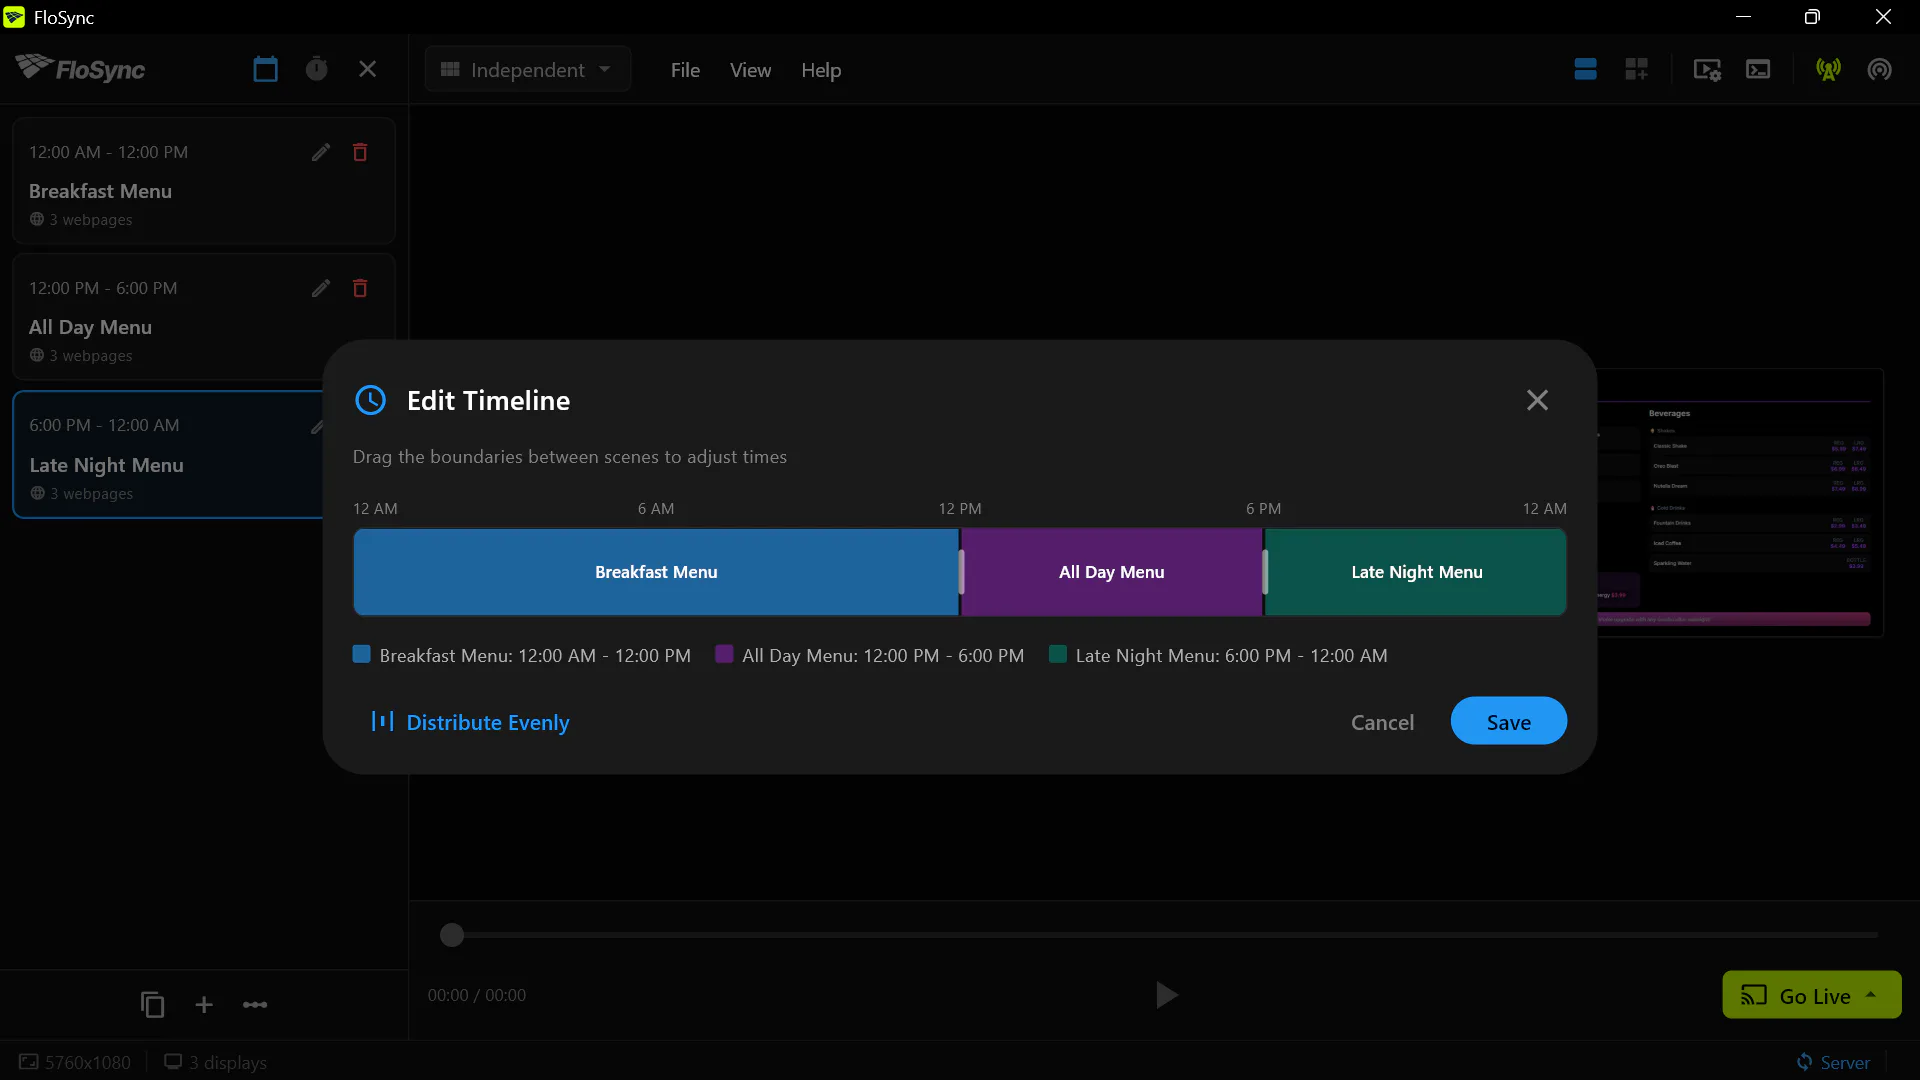Screen dimensions: 1920x1080
Task: Delete the Breakfast Menu scene
Action: (x=360, y=152)
